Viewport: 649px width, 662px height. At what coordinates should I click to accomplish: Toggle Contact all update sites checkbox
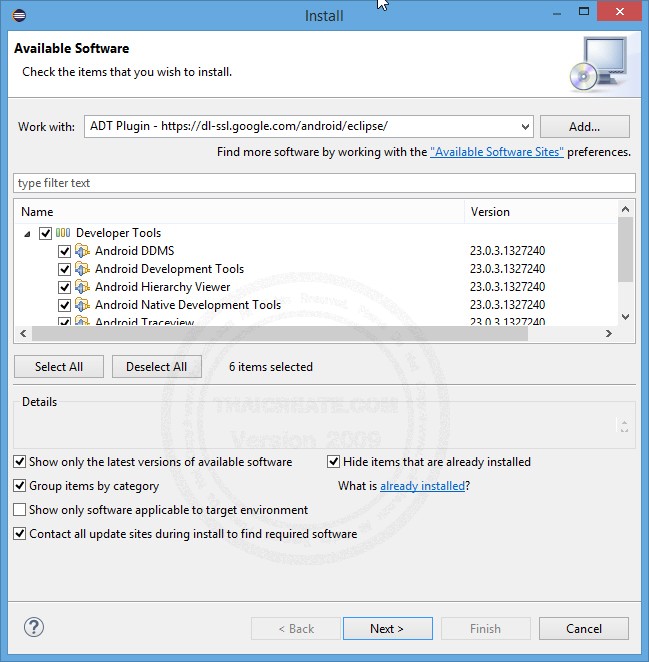(x=19, y=534)
